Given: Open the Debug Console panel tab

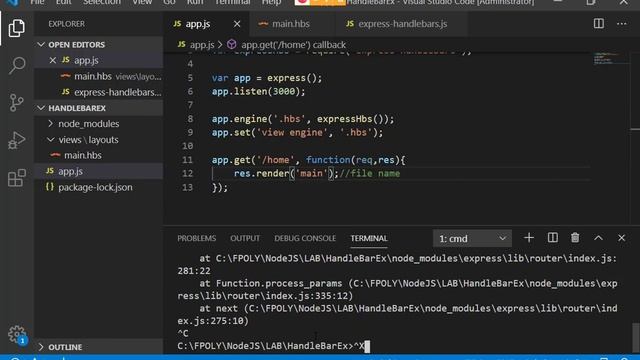Looking at the screenshot, I should (x=305, y=238).
